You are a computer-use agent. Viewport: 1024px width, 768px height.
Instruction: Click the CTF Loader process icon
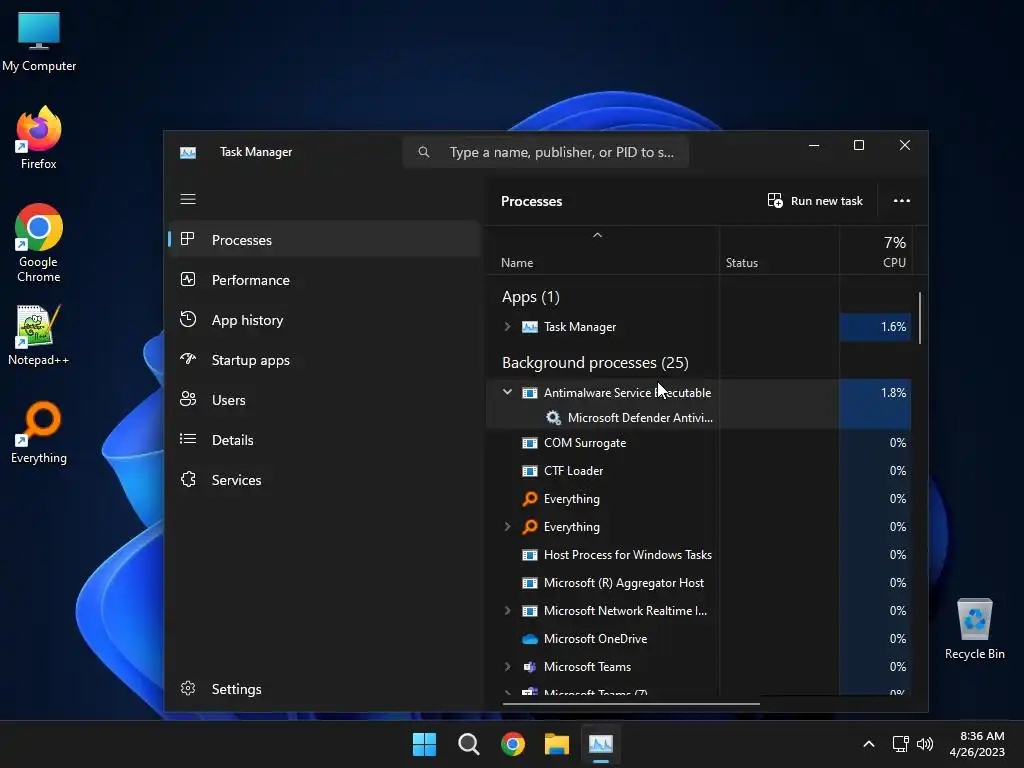click(530, 471)
